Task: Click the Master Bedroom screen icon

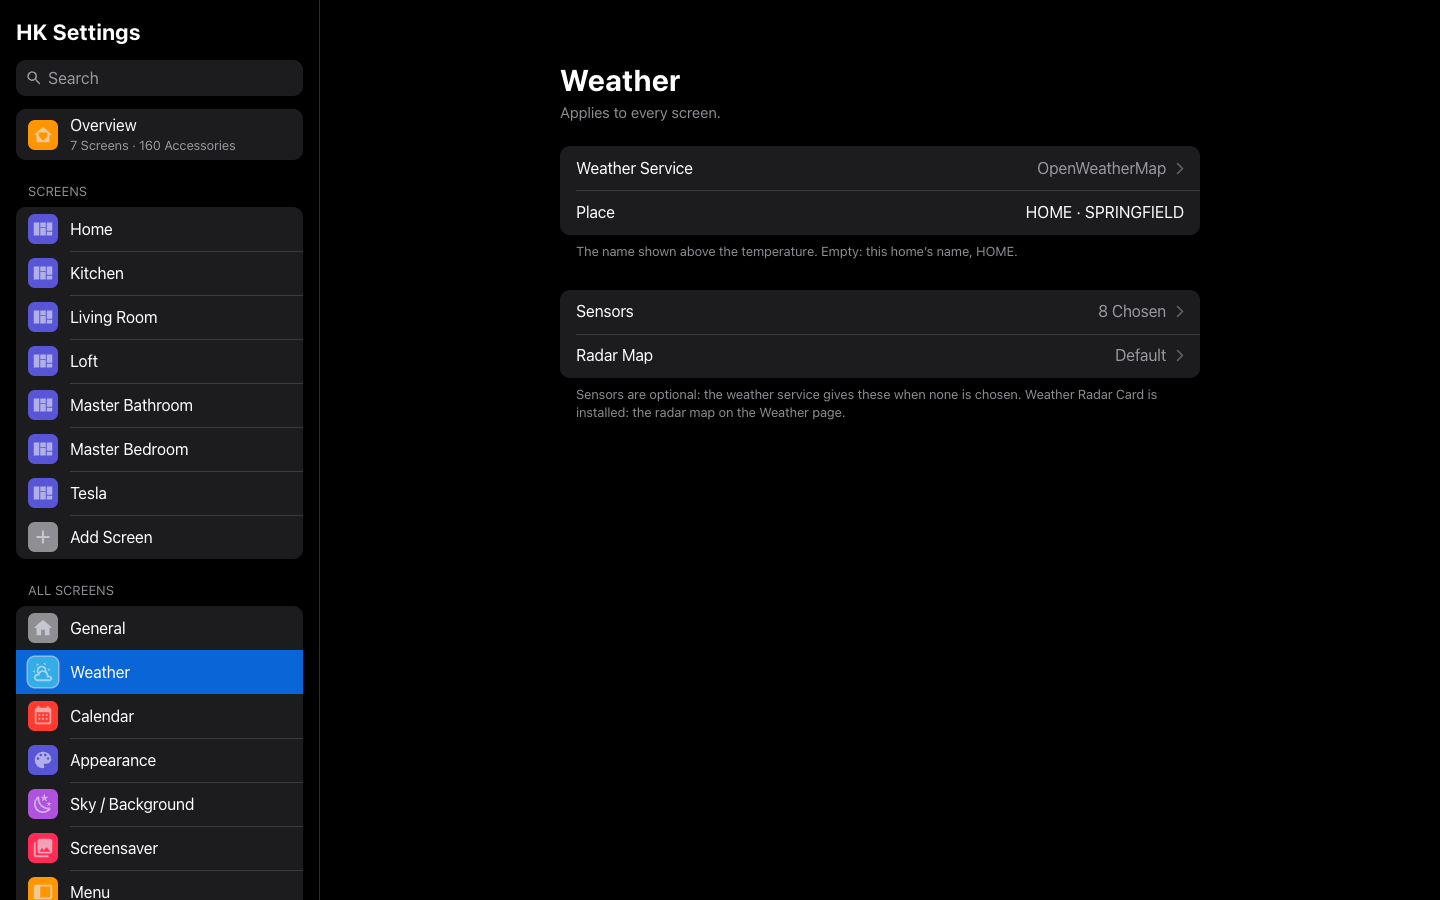Action: pos(43,449)
